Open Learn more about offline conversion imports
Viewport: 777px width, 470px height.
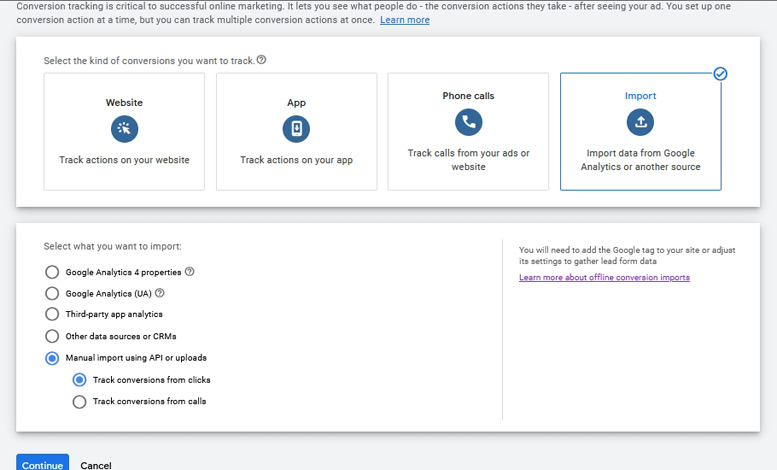click(604, 277)
